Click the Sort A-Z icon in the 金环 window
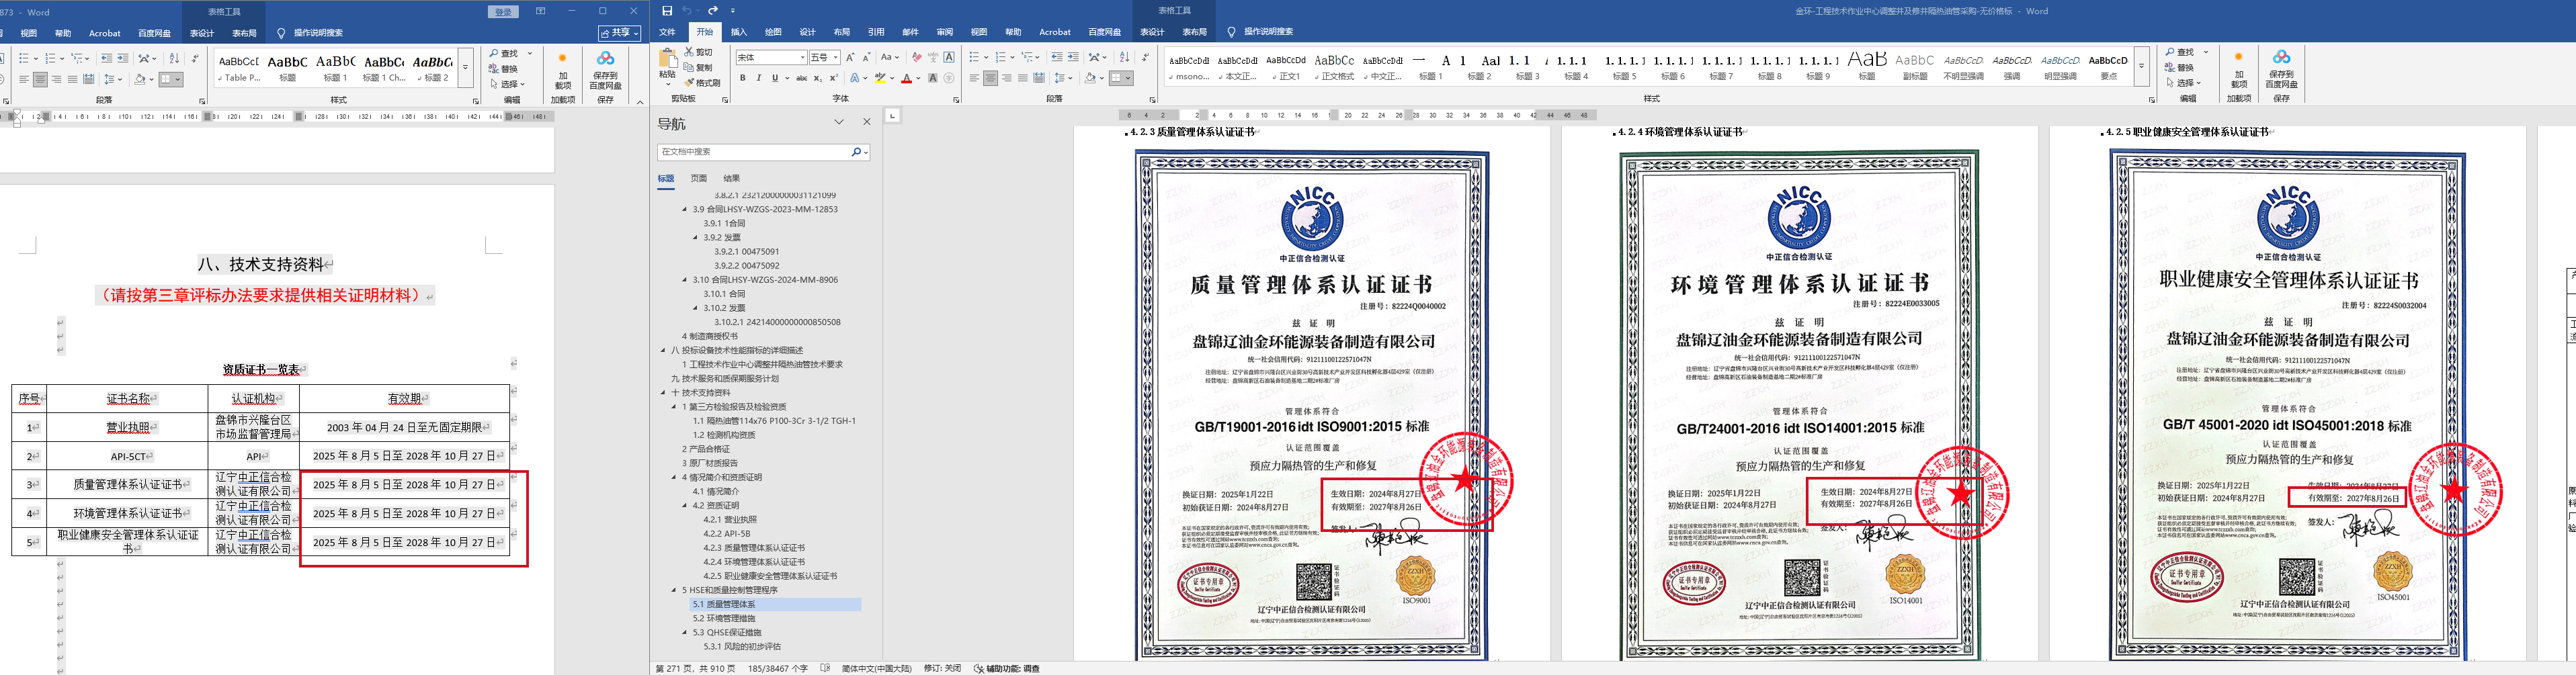Screen dimensions: 2576x675 1124,57
